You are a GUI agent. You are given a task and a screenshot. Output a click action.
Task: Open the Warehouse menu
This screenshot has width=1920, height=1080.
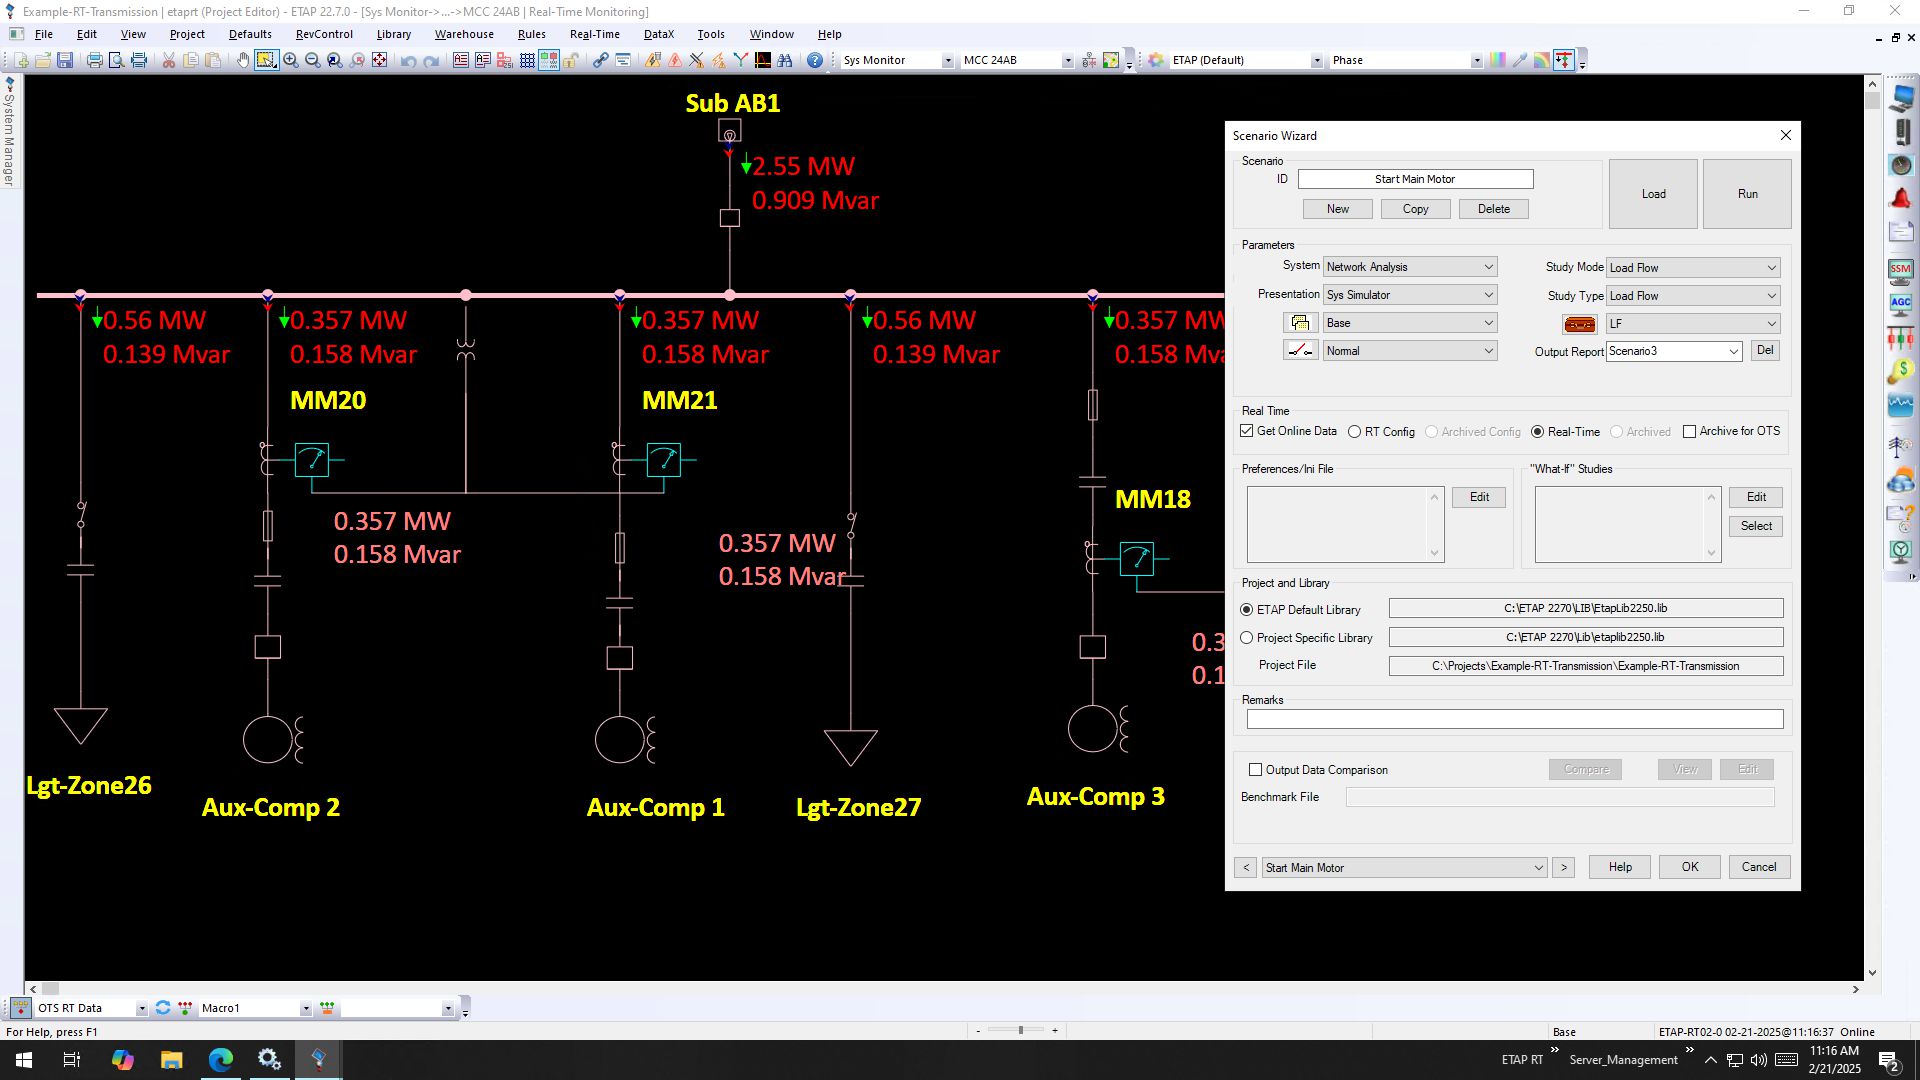point(463,33)
